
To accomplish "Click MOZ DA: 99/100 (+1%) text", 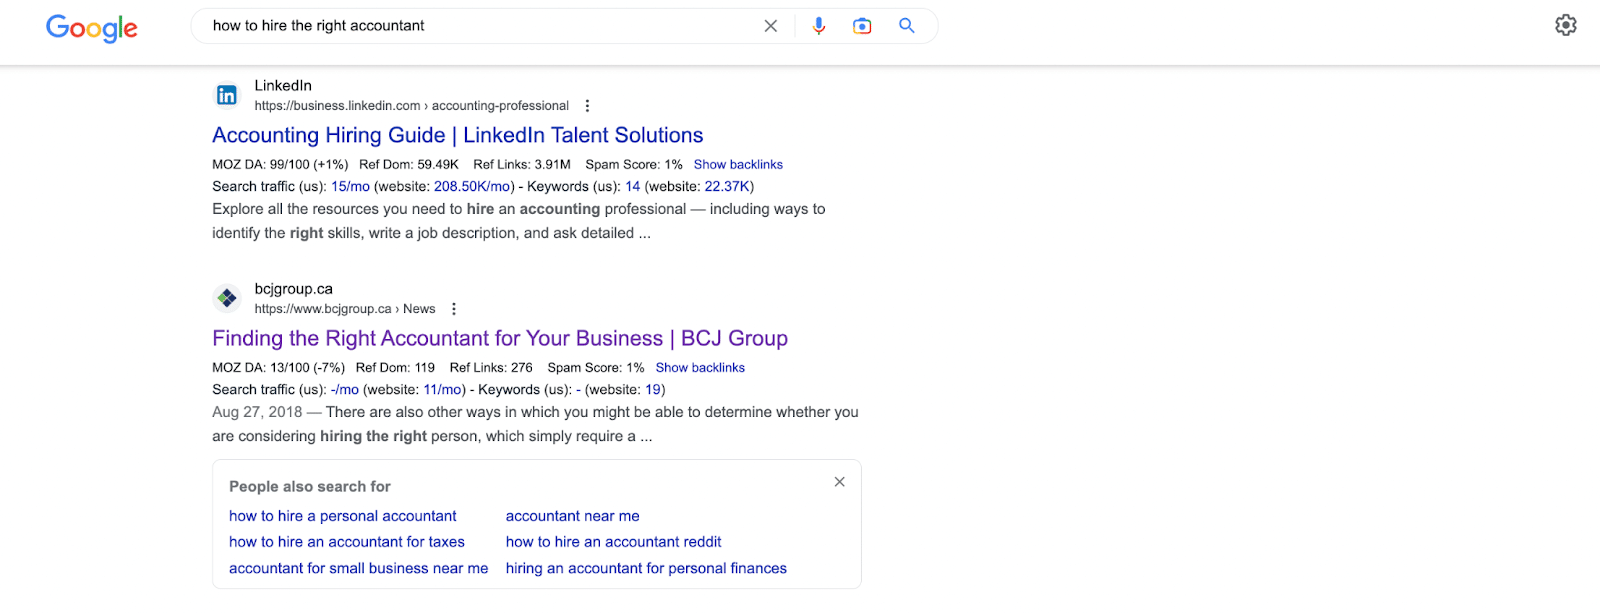I will (280, 164).
